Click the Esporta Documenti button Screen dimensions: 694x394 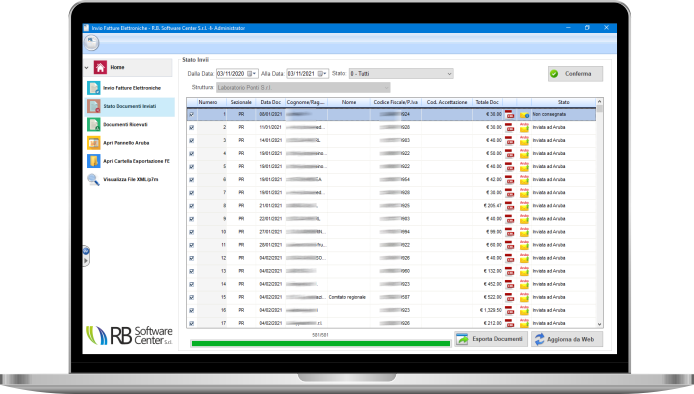point(491,339)
